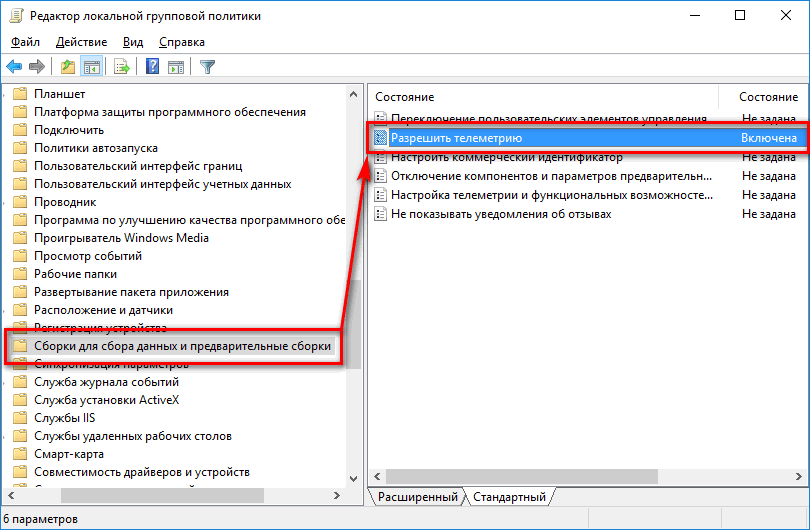The width and height of the screenshot is (810, 530).
Task: Go back with the blue left arrow
Action: [14, 67]
